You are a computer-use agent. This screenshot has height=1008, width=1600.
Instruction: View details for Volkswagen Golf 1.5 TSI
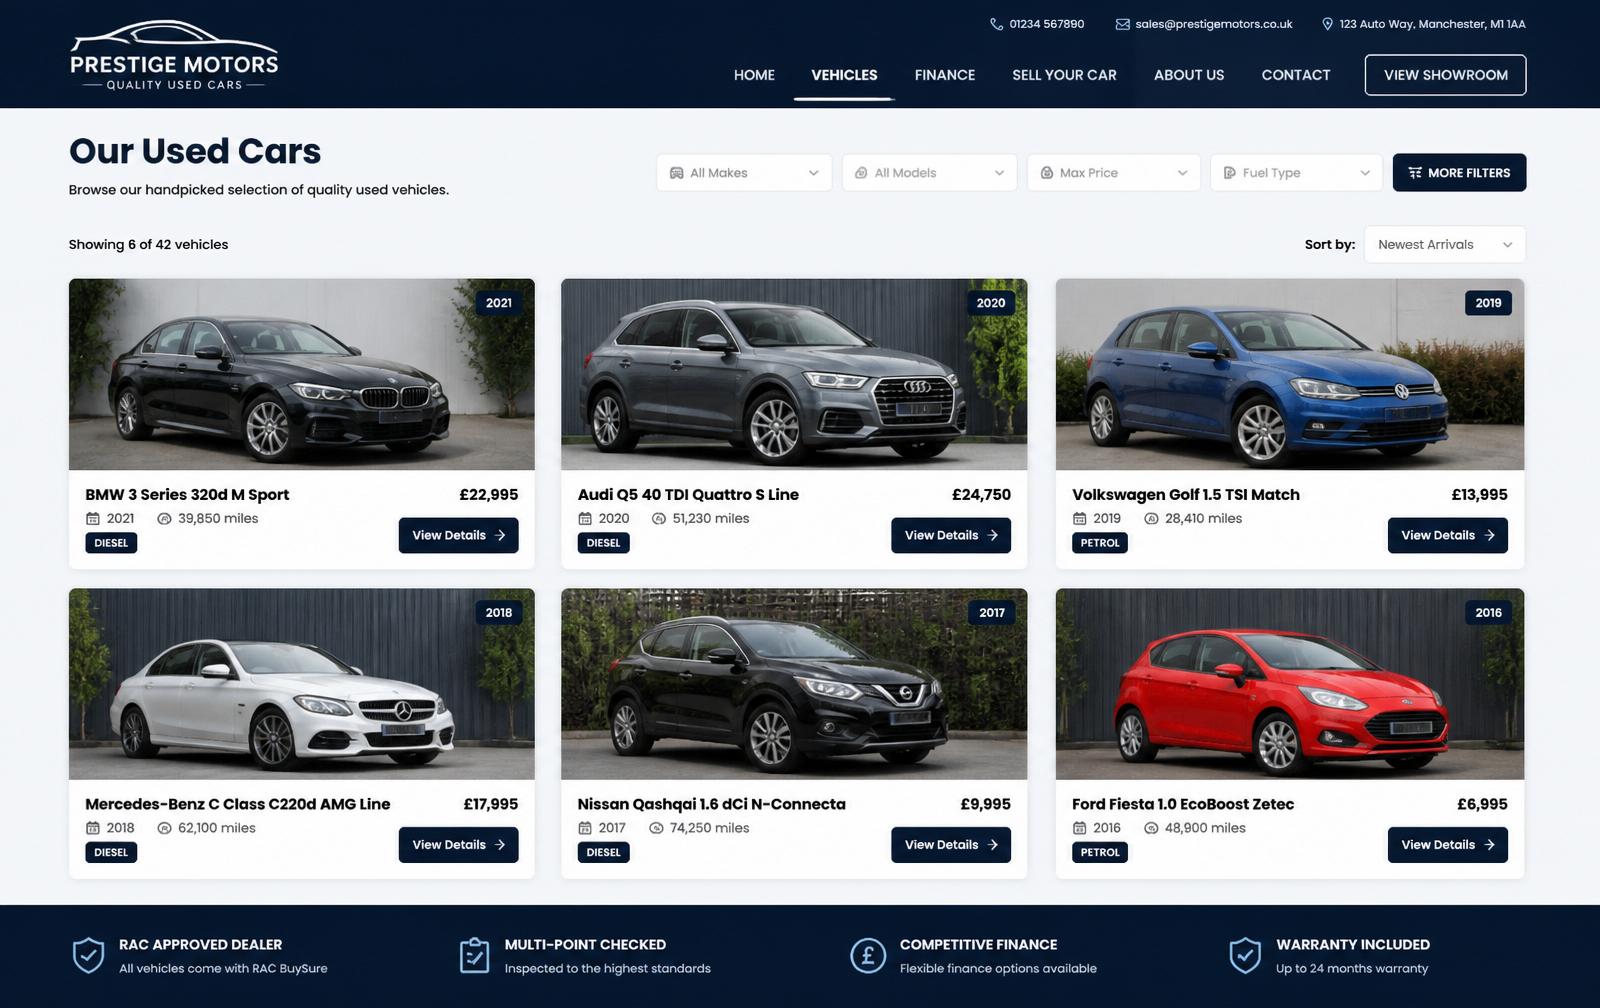[x=1447, y=535]
